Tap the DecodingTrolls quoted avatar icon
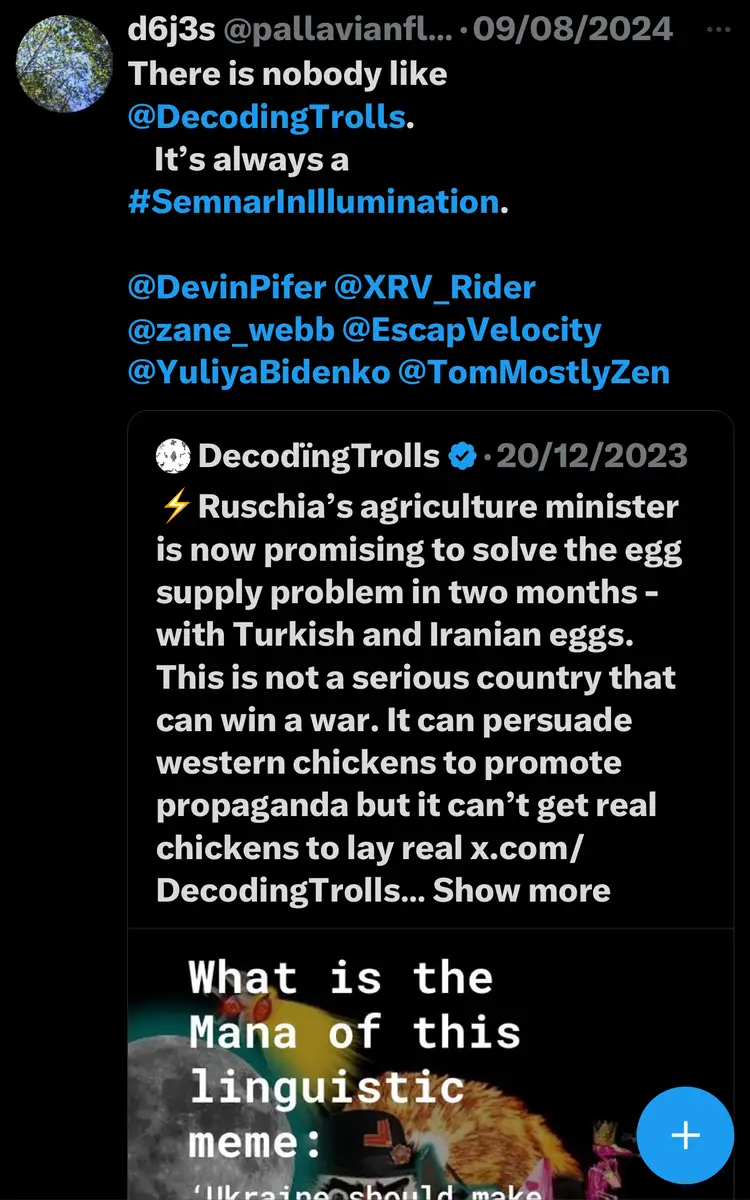750x1200 pixels. [174, 457]
